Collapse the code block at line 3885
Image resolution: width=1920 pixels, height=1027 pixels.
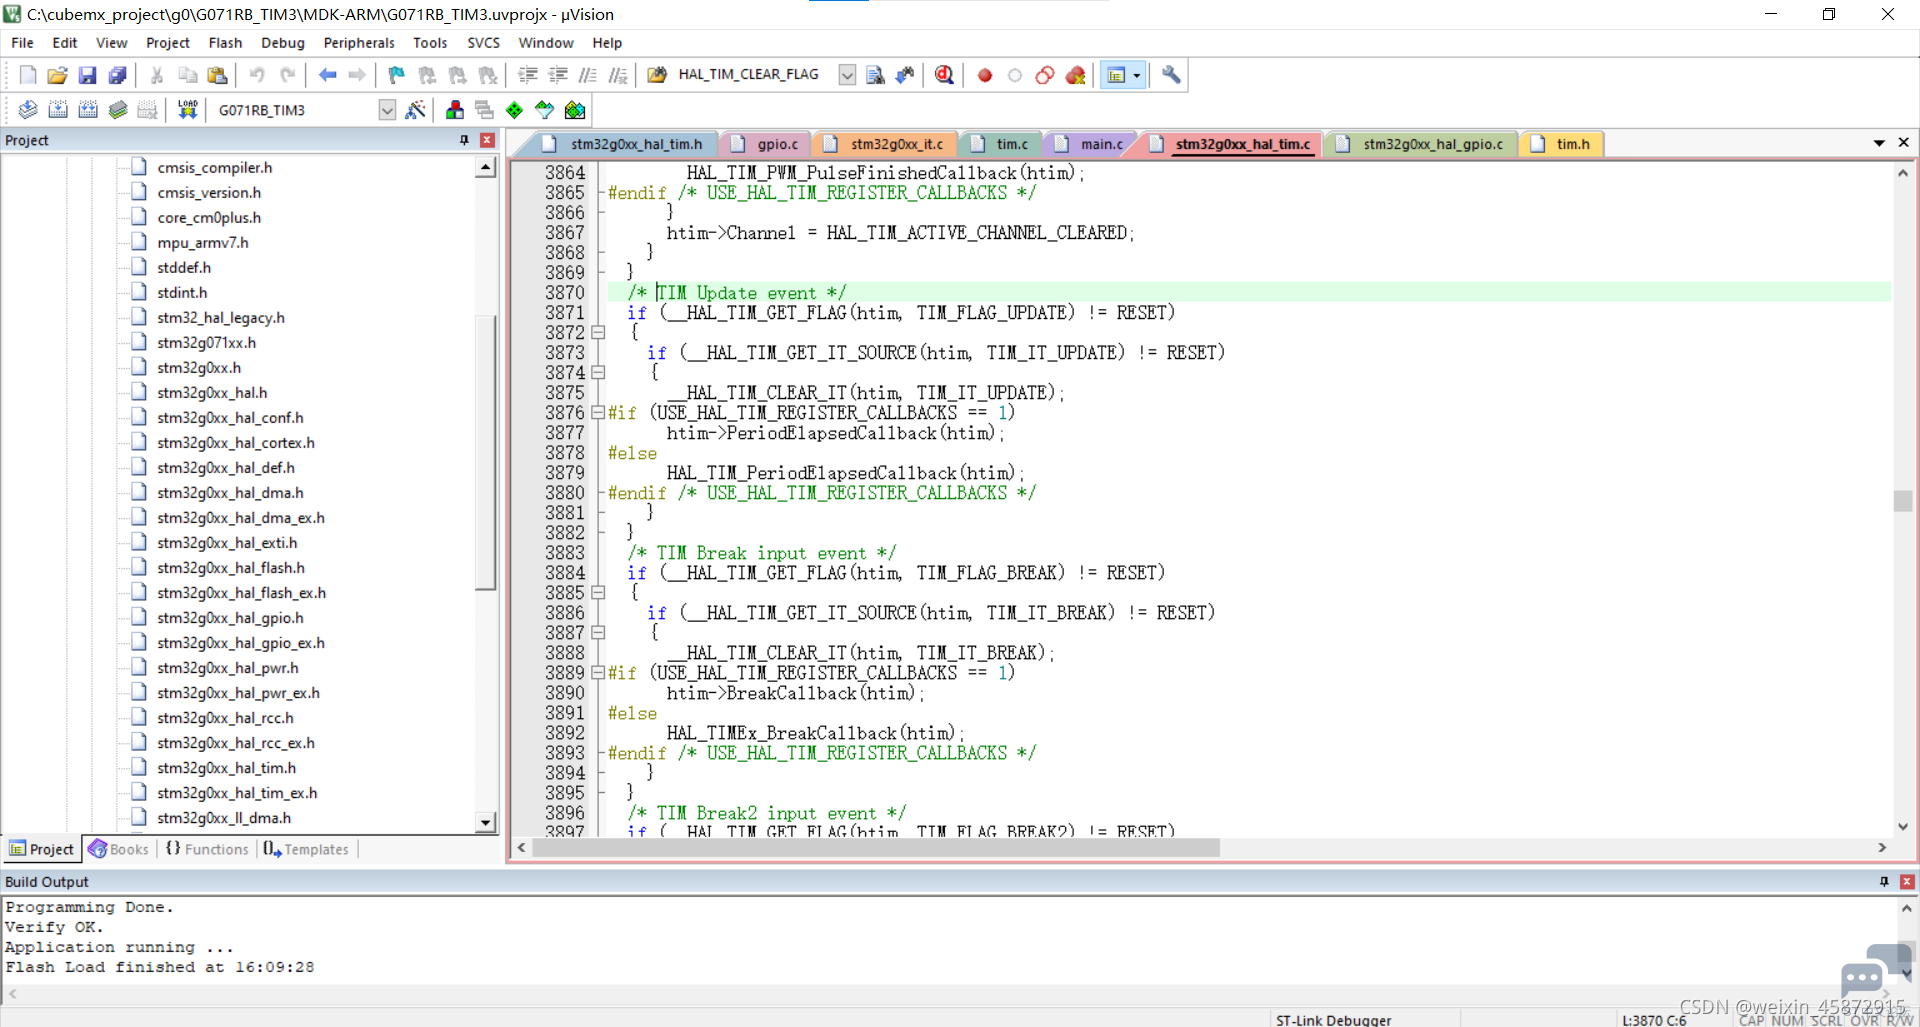[x=598, y=593]
